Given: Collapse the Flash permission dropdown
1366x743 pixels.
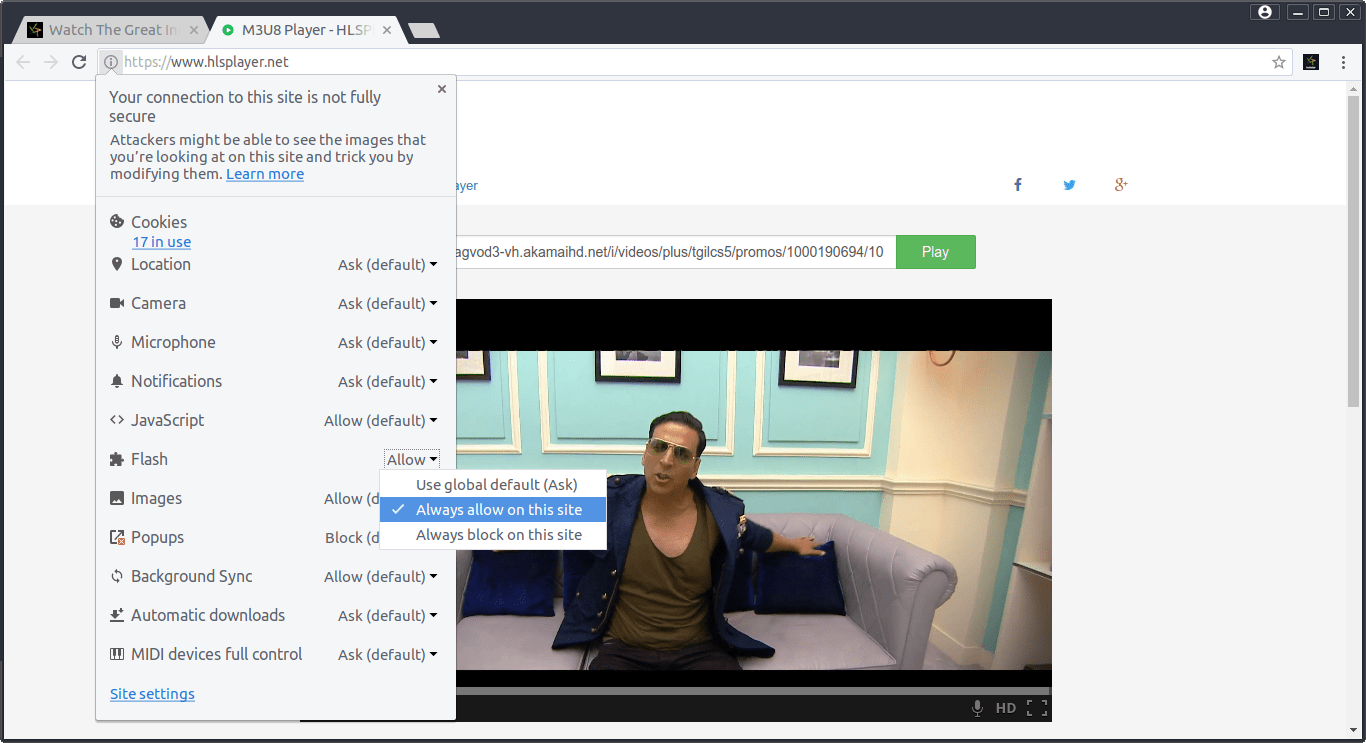Looking at the screenshot, I should [412, 459].
